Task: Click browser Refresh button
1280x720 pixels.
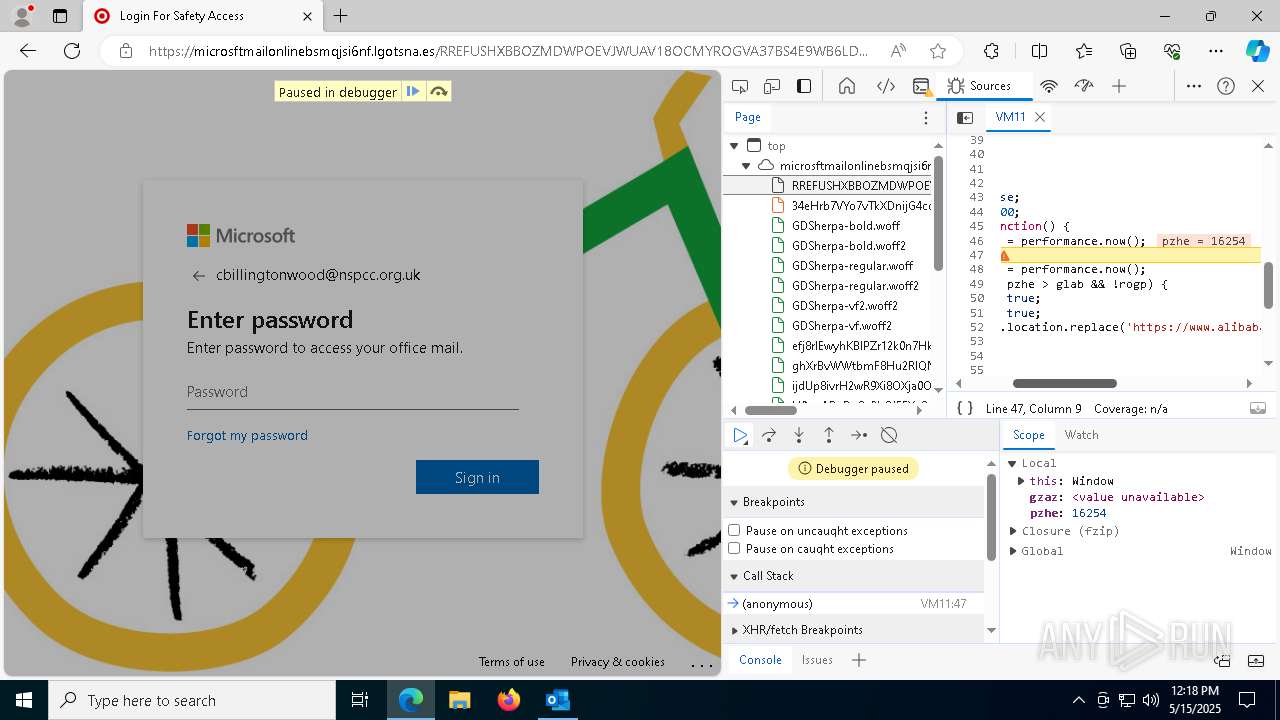Action: pyautogui.click(x=72, y=51)
